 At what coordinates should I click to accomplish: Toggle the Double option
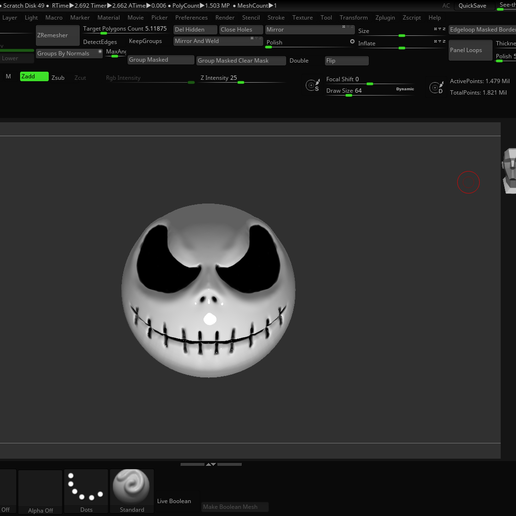tap(299, 61)
